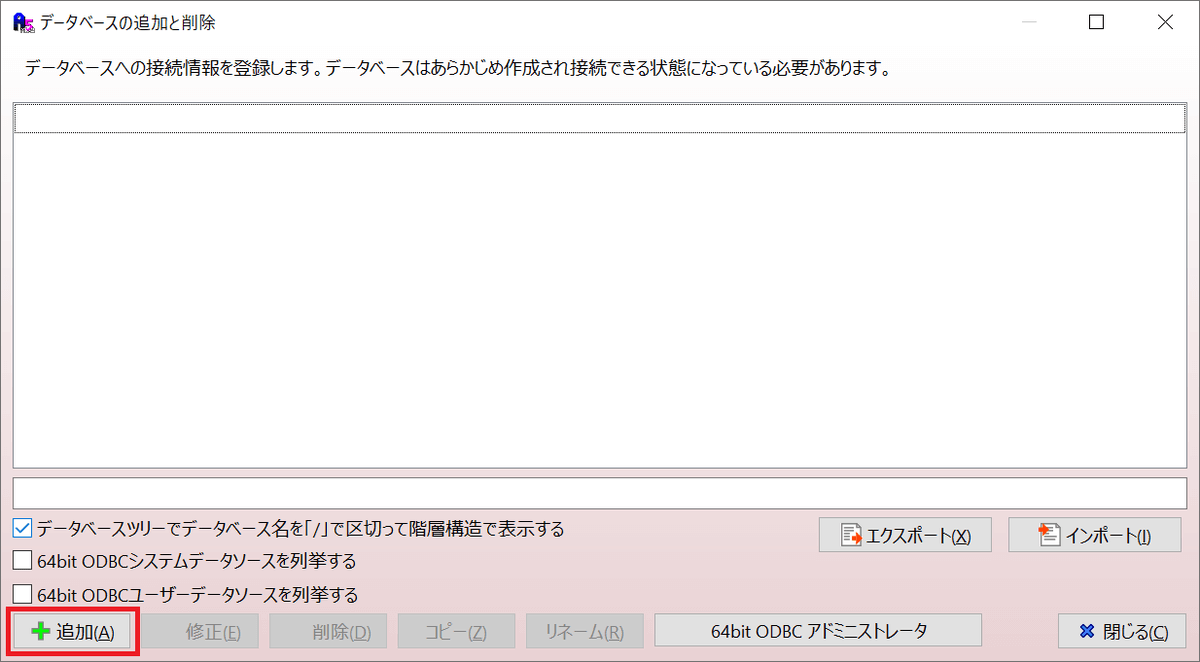Viewport: 1200px width, 662px height.
Task: Click the 追加(A) button
Action: pyautogui.click(x=72, y=631)
